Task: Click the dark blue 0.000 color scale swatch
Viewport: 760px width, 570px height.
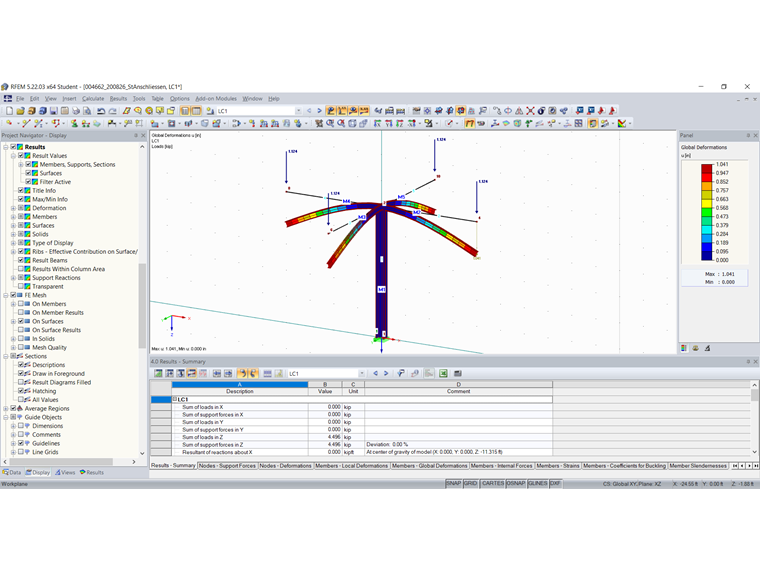Action: click(x=707, y=255)
